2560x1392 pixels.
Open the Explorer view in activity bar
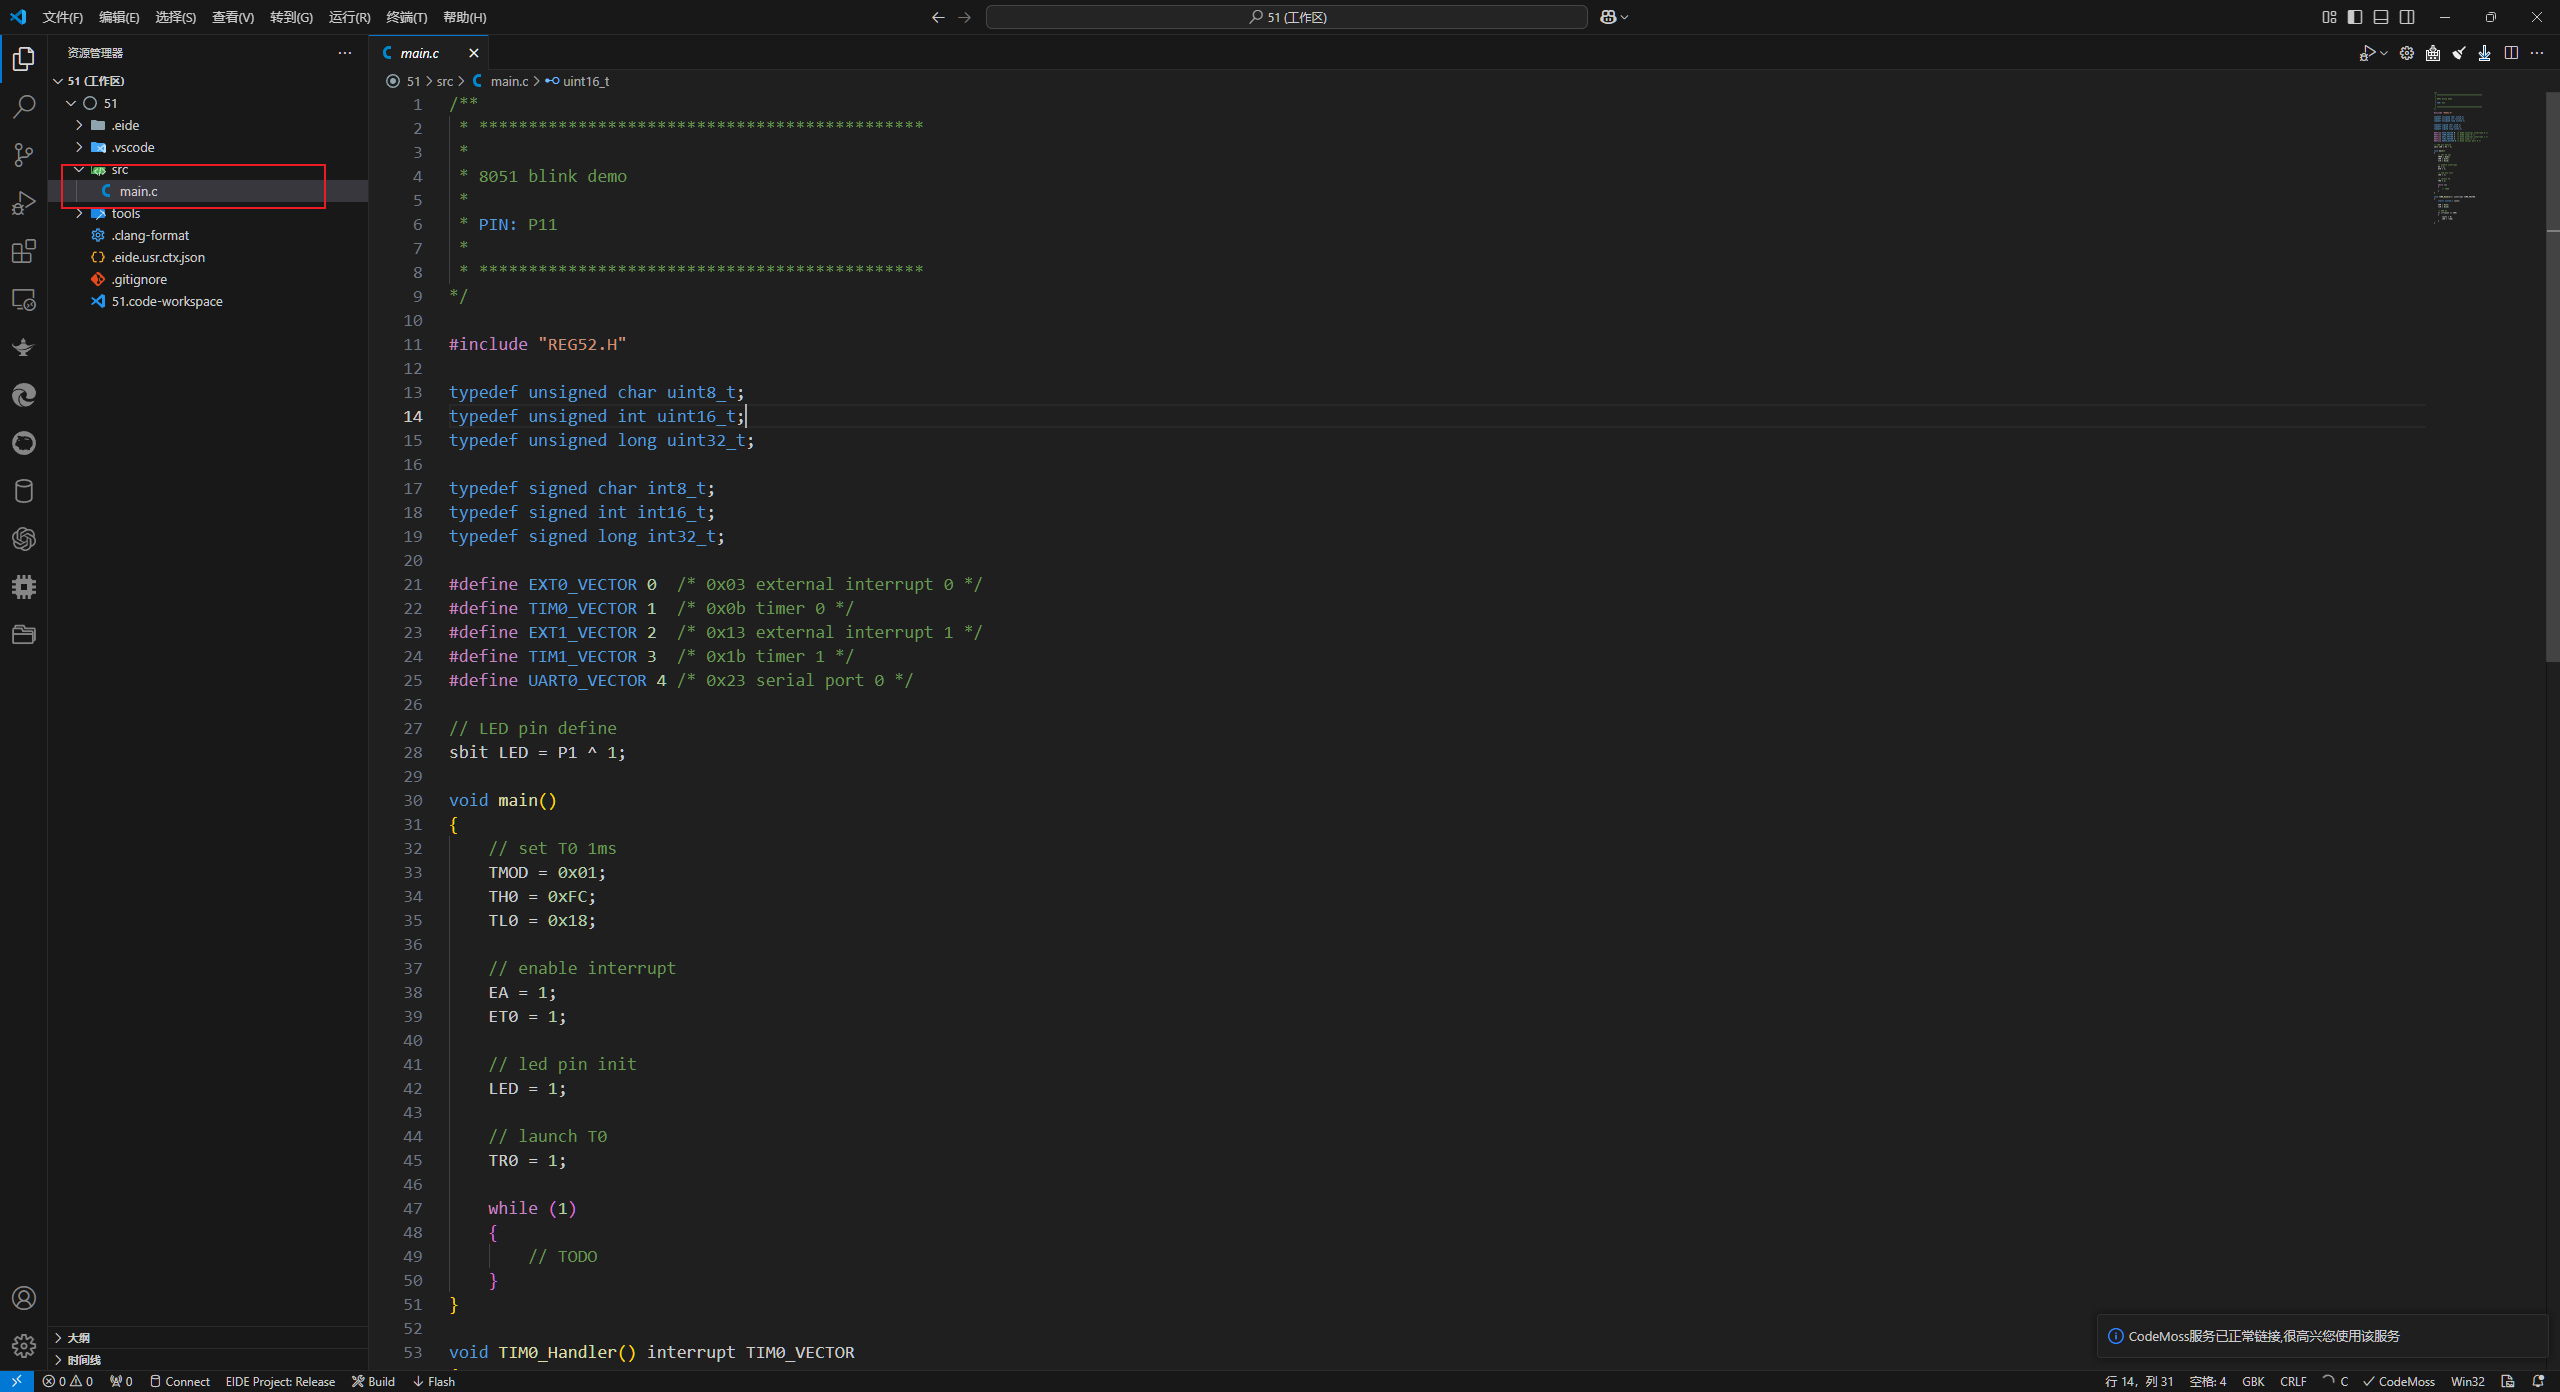[x=24, y=59]
